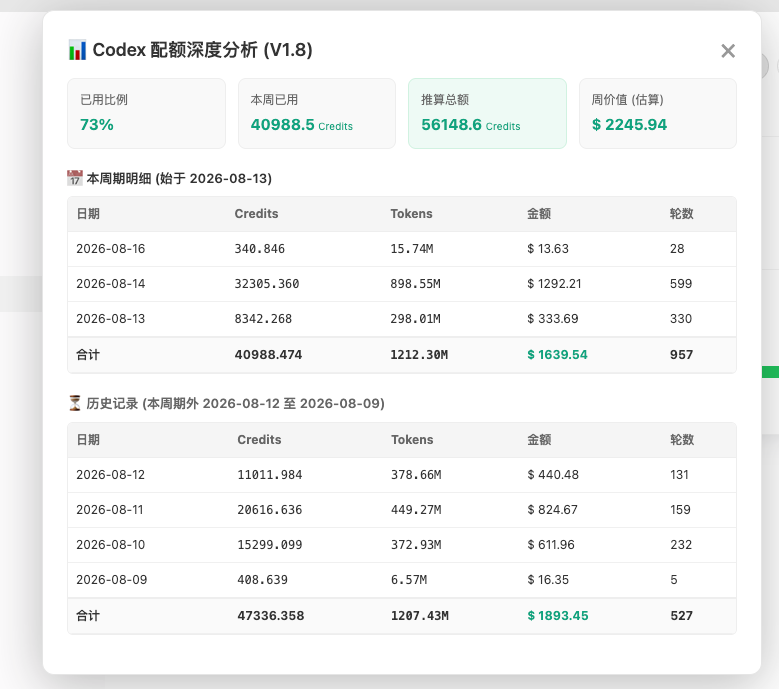Click the amount $ 333.69
Image resolution: width=779 pixels, height=689 pixels.
[x=553, y=318]
